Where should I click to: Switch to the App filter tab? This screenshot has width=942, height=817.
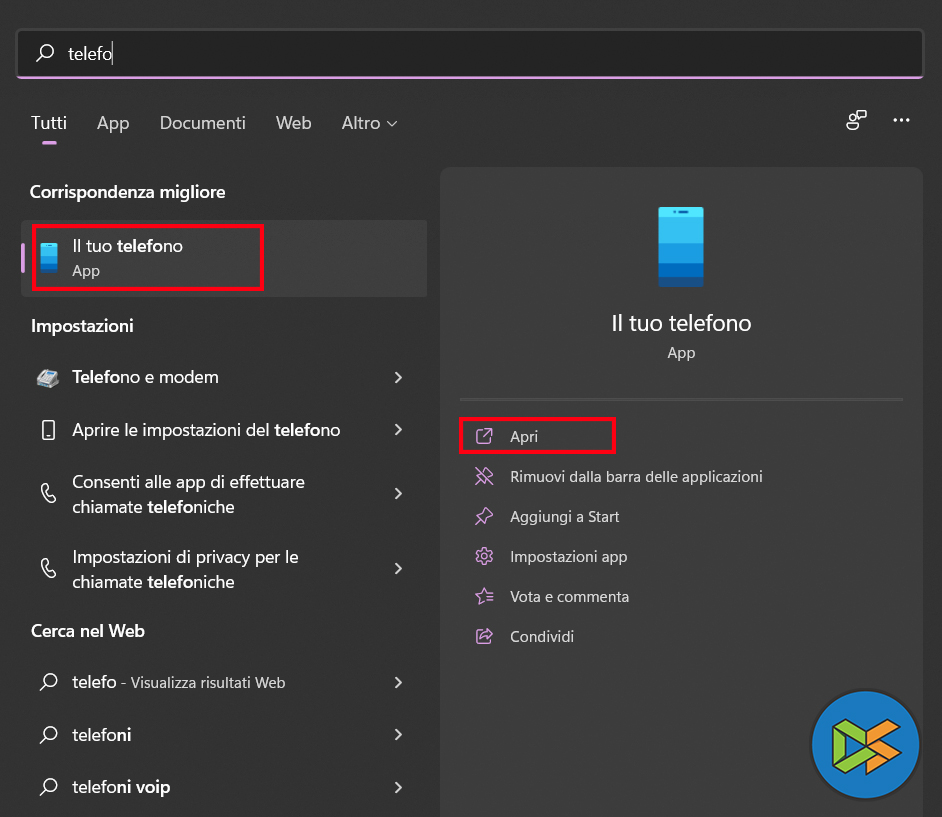(x=113, y=123)
